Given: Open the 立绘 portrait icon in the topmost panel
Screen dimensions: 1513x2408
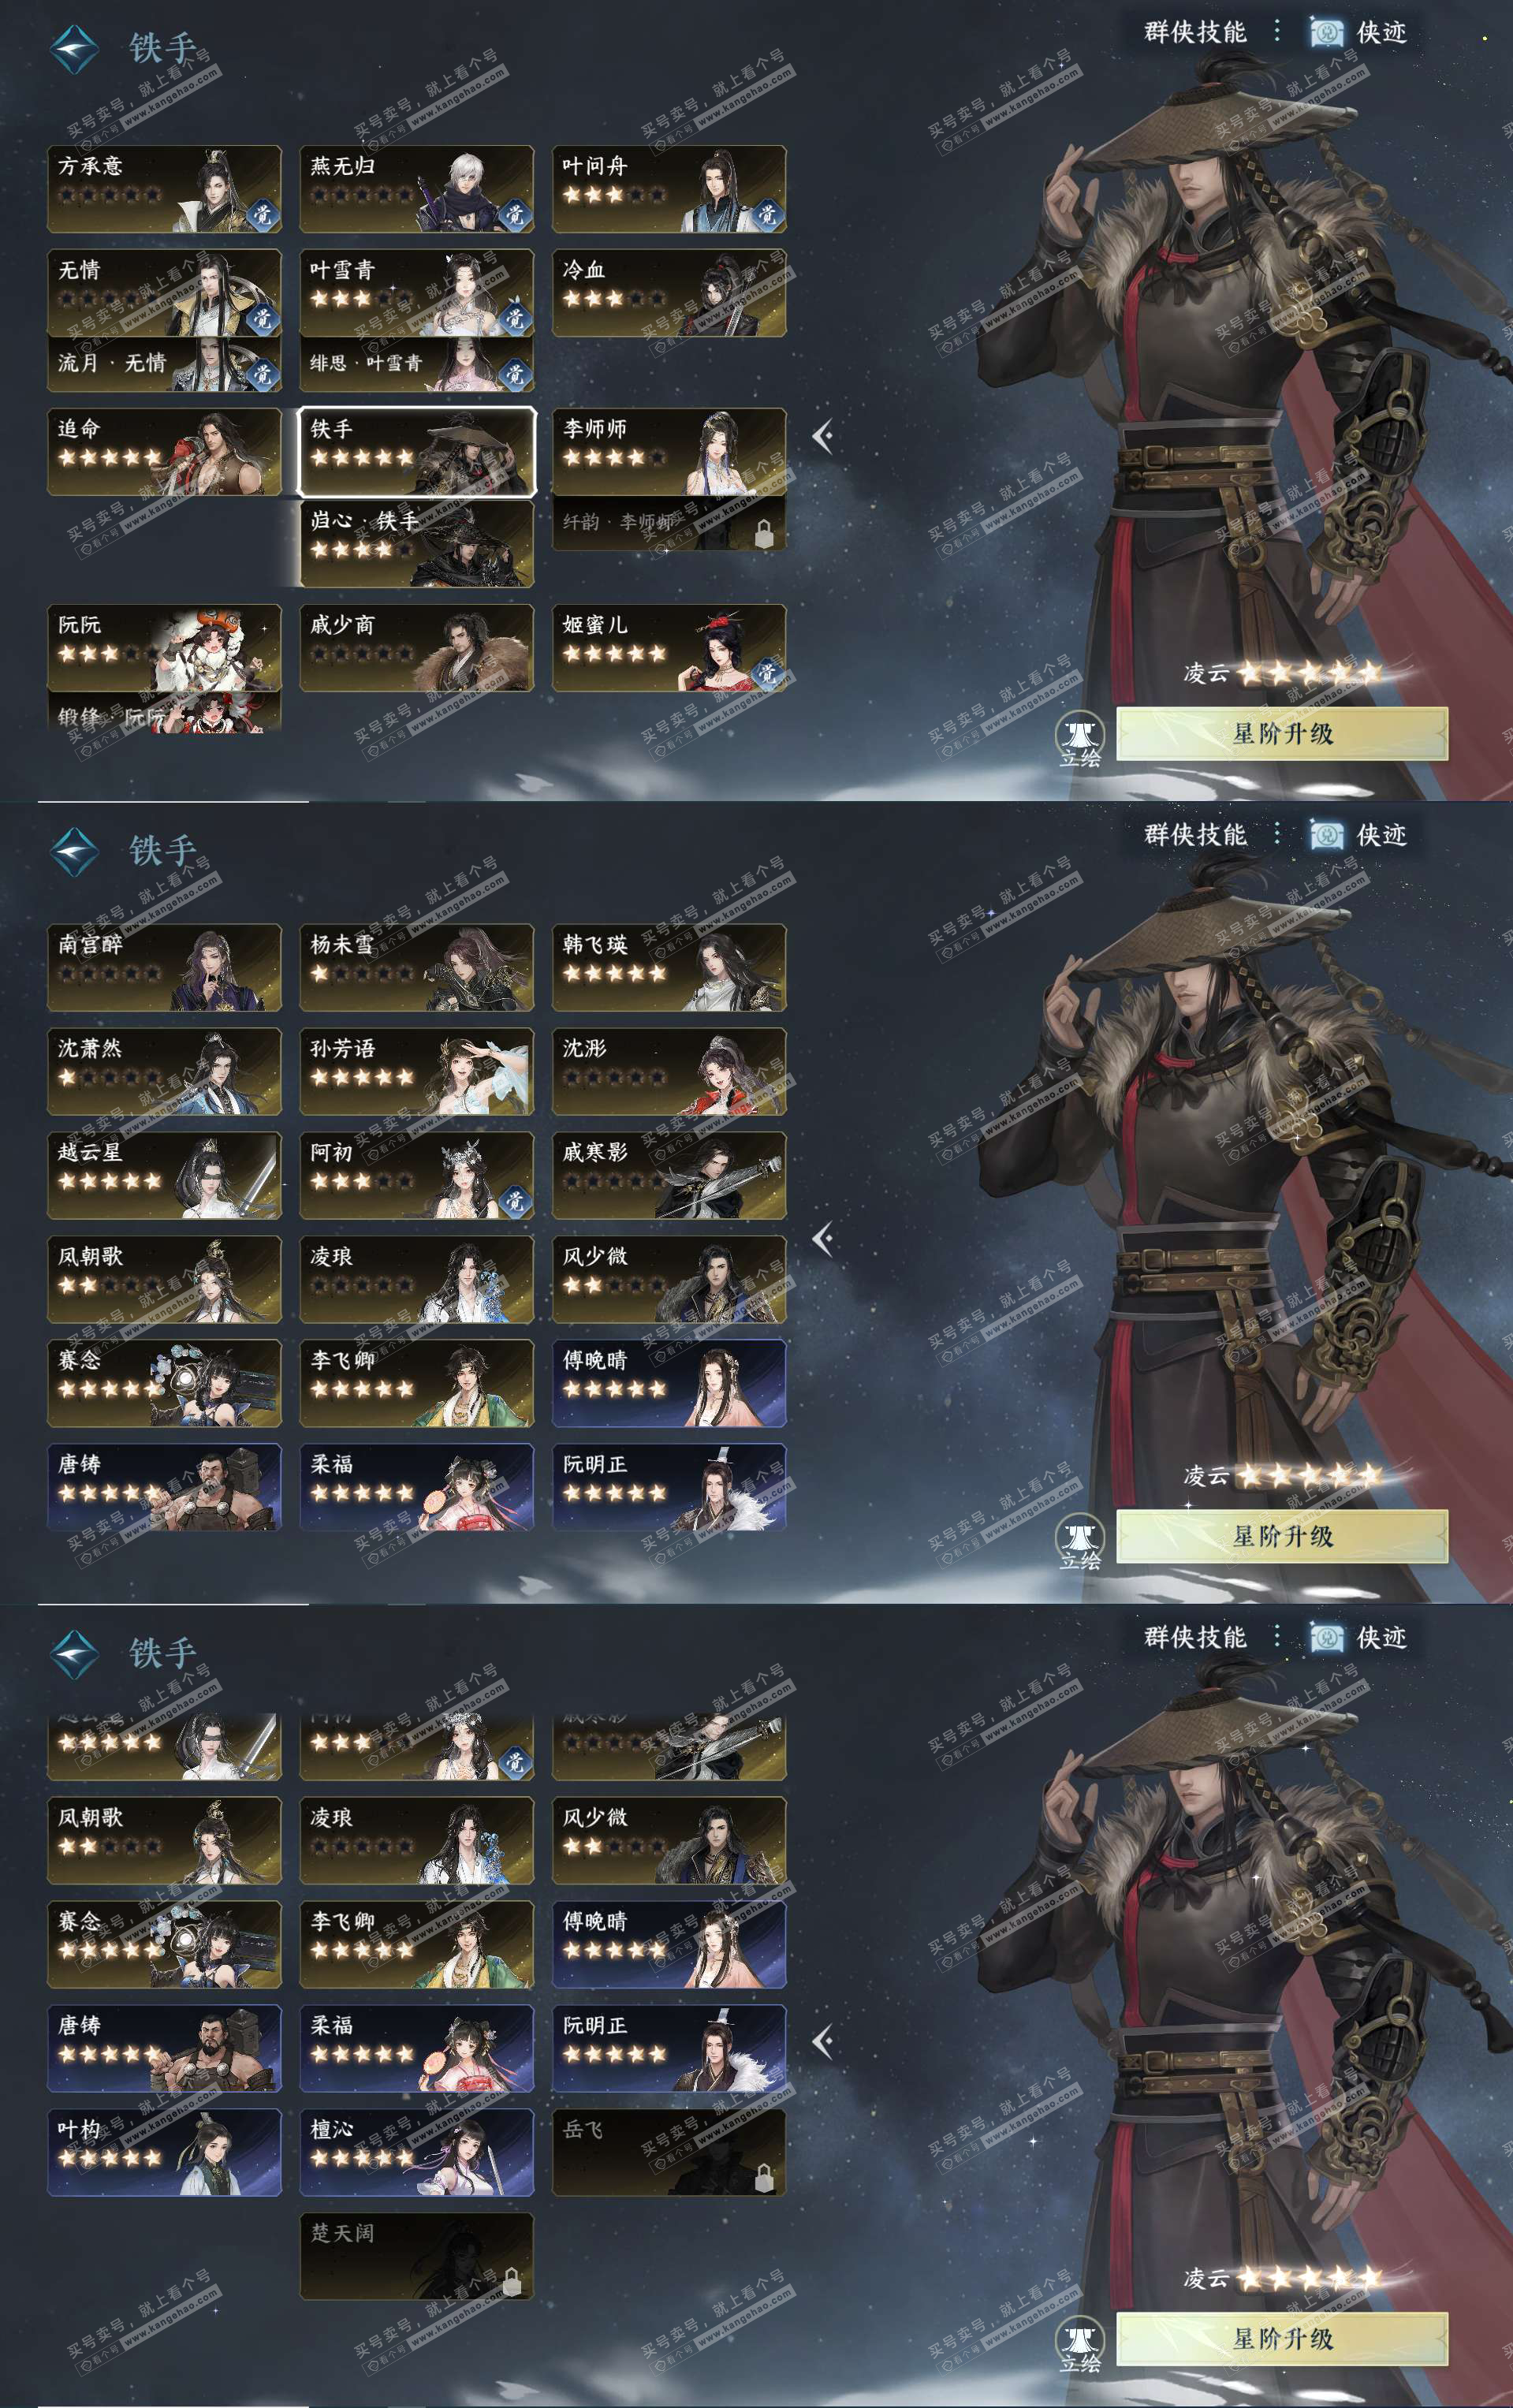Looking at the screenshot, I should [1080, 738].
